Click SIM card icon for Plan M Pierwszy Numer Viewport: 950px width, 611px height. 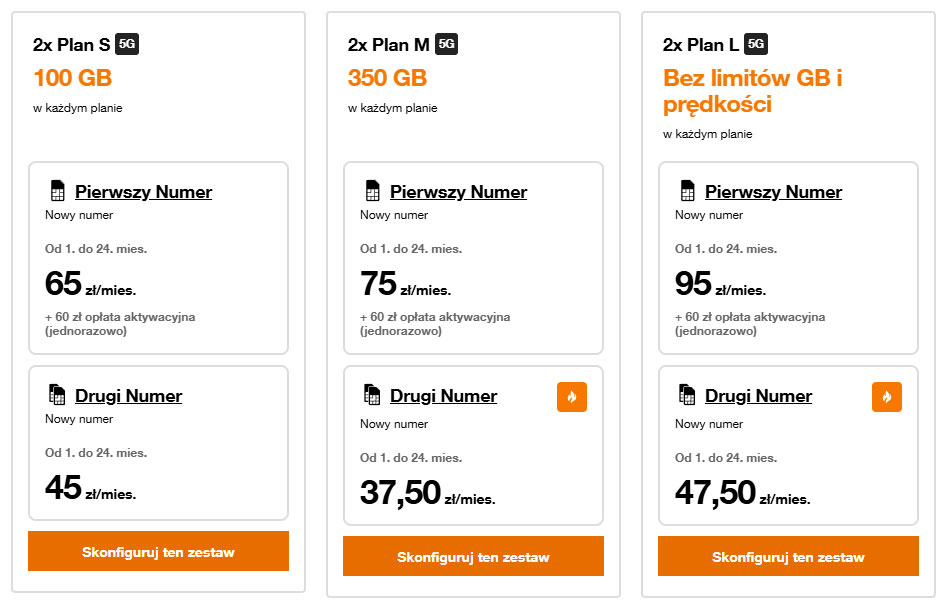click(x=373, y=191)
